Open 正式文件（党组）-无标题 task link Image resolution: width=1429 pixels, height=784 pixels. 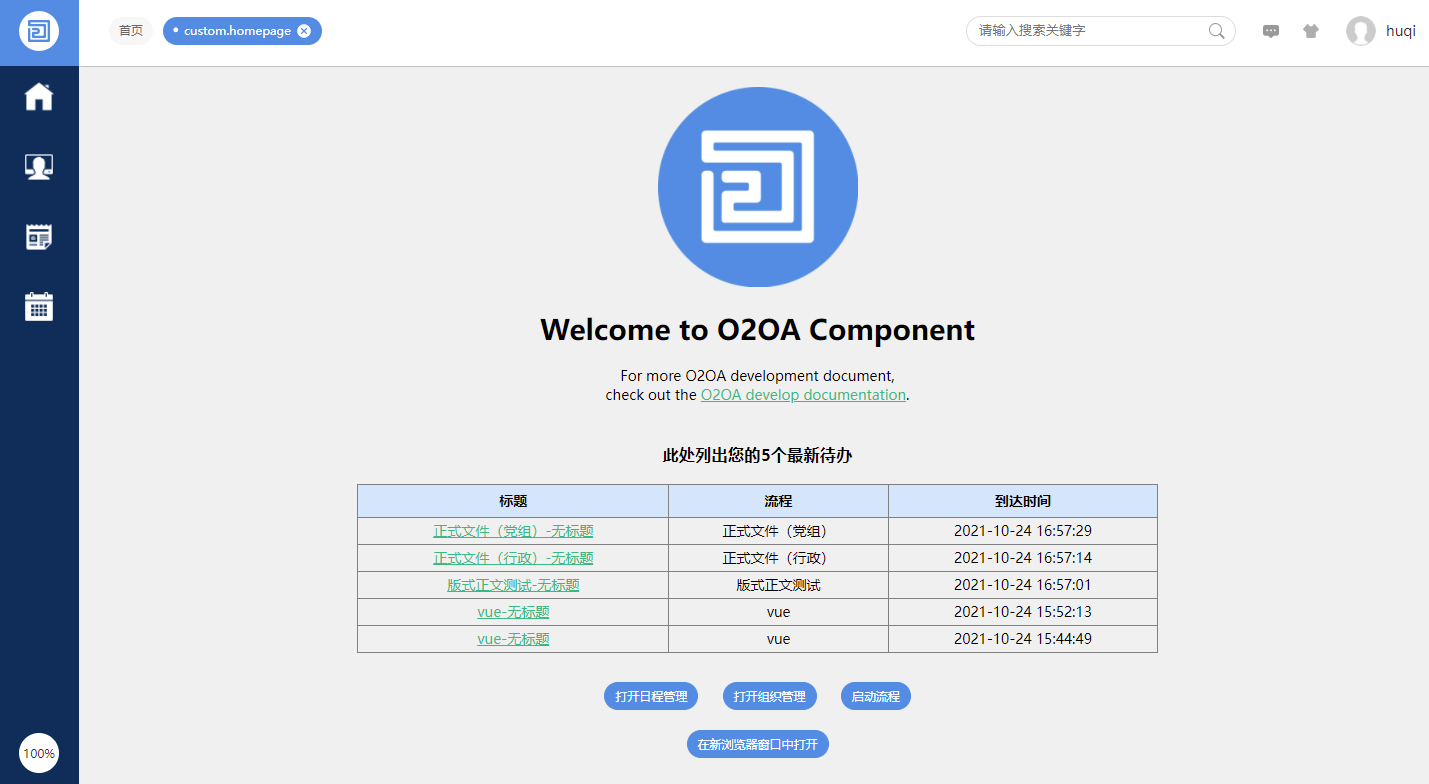point(513,531)
